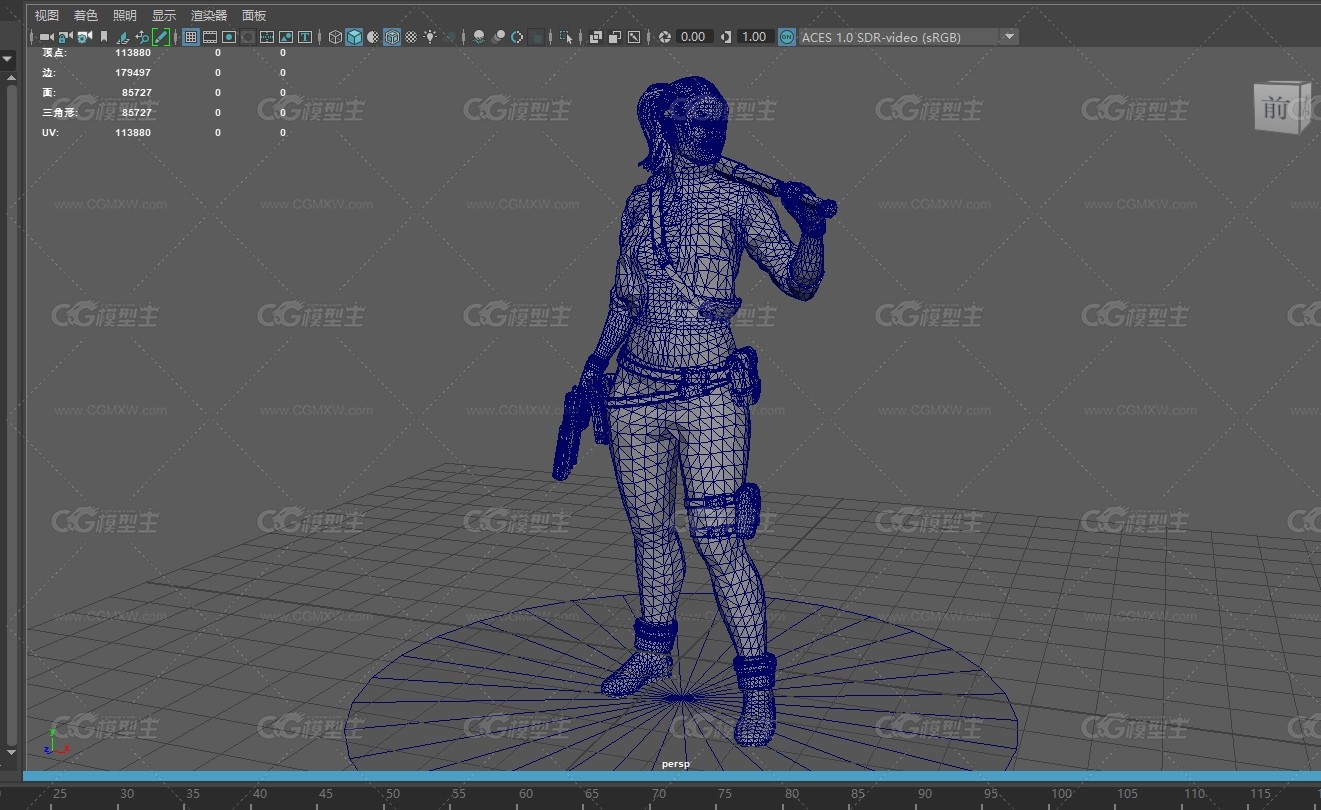This screenshot has height=810, width=1321.
Task: Click the UV count label
Action: point(49,132)
